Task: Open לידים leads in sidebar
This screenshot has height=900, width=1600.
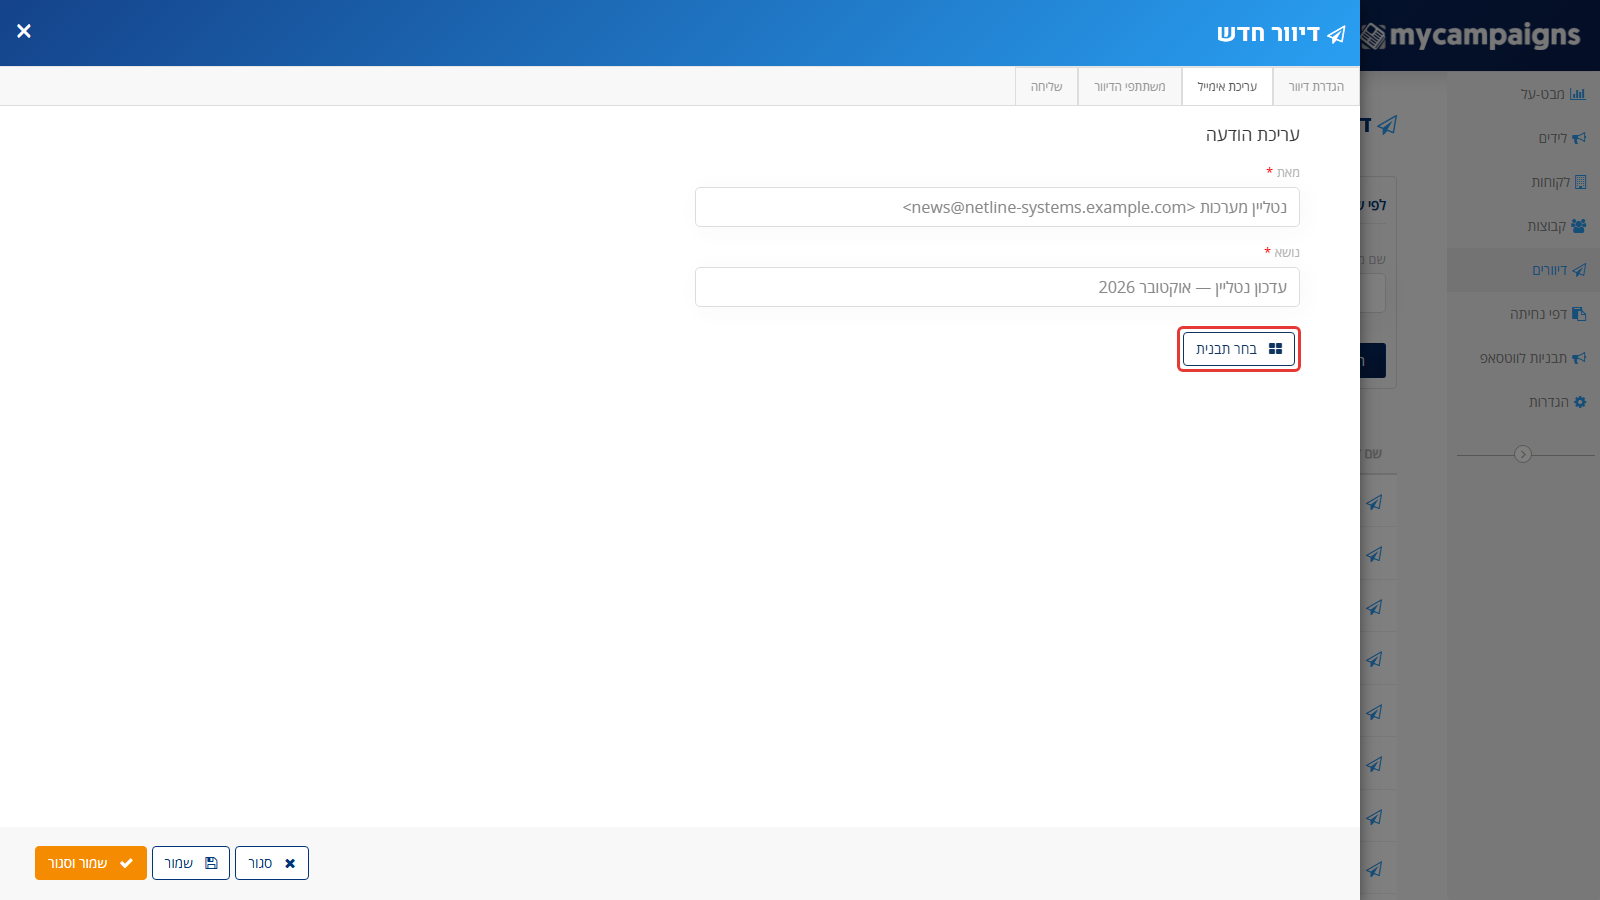Action: click(x=1523, y=138)
